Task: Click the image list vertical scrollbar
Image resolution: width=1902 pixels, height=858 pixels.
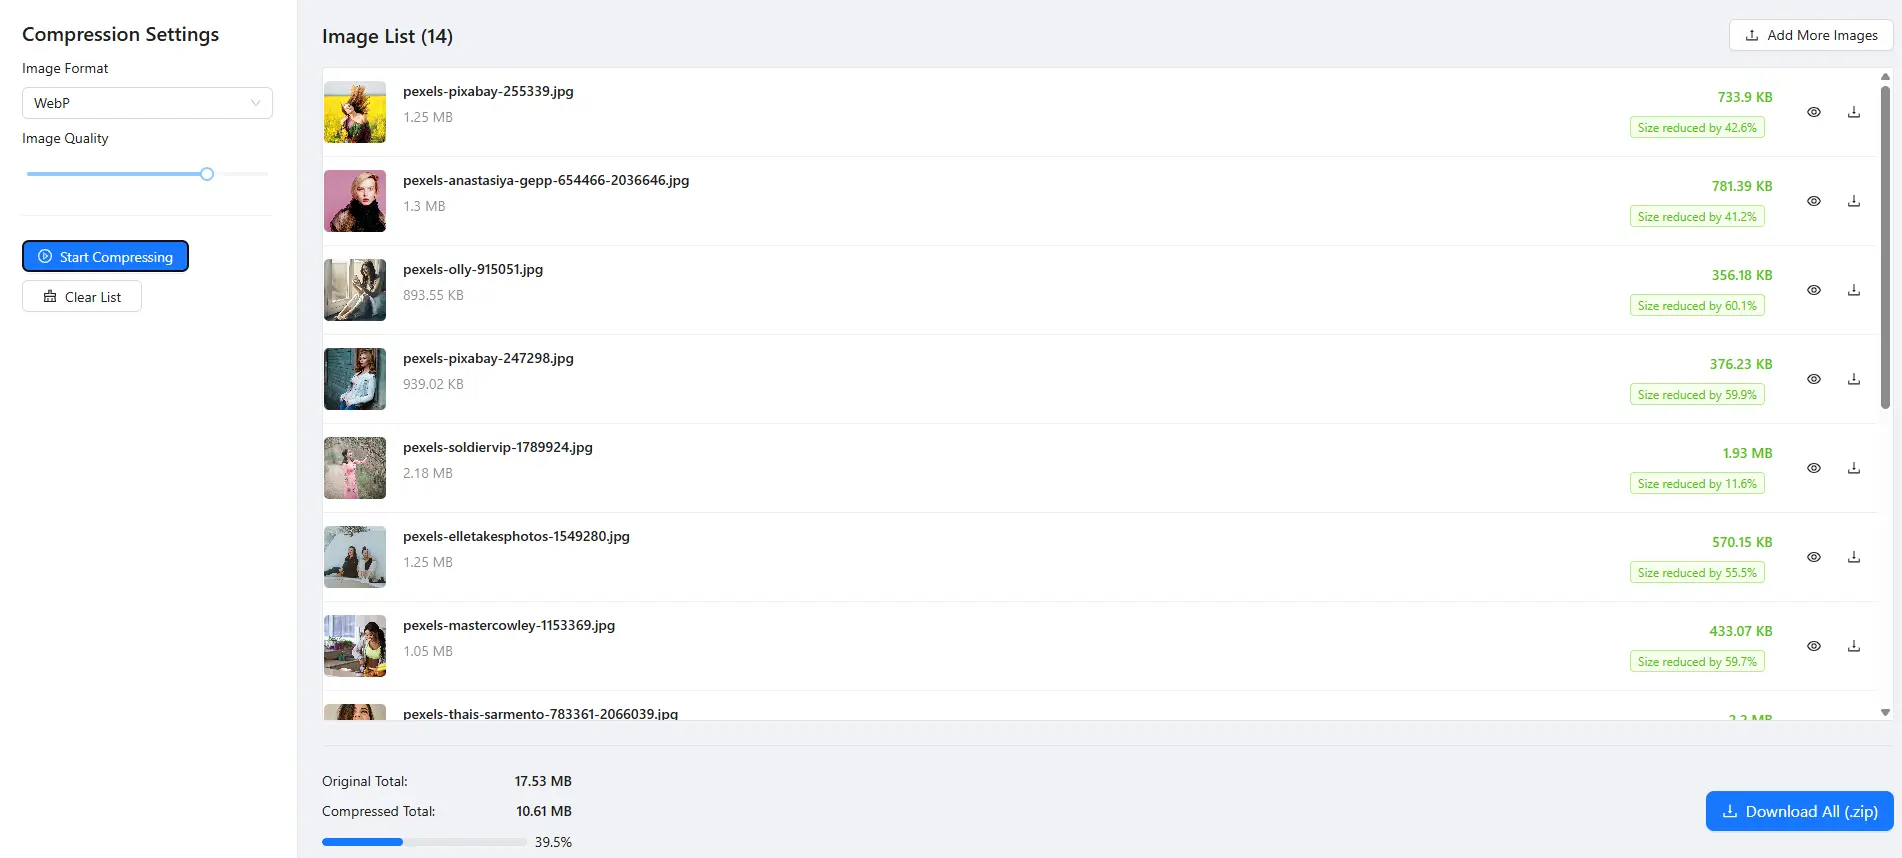Action: coord(1885,248)
